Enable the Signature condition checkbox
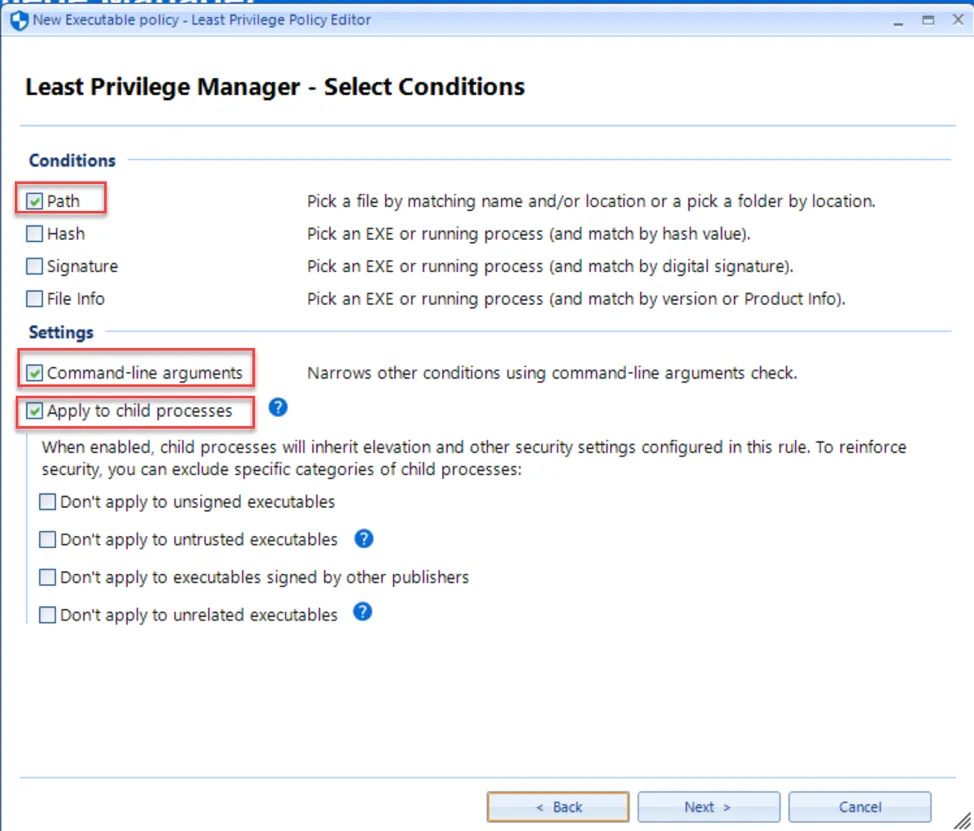Screen dimensions: 974x831 click(x=35, y=267)
